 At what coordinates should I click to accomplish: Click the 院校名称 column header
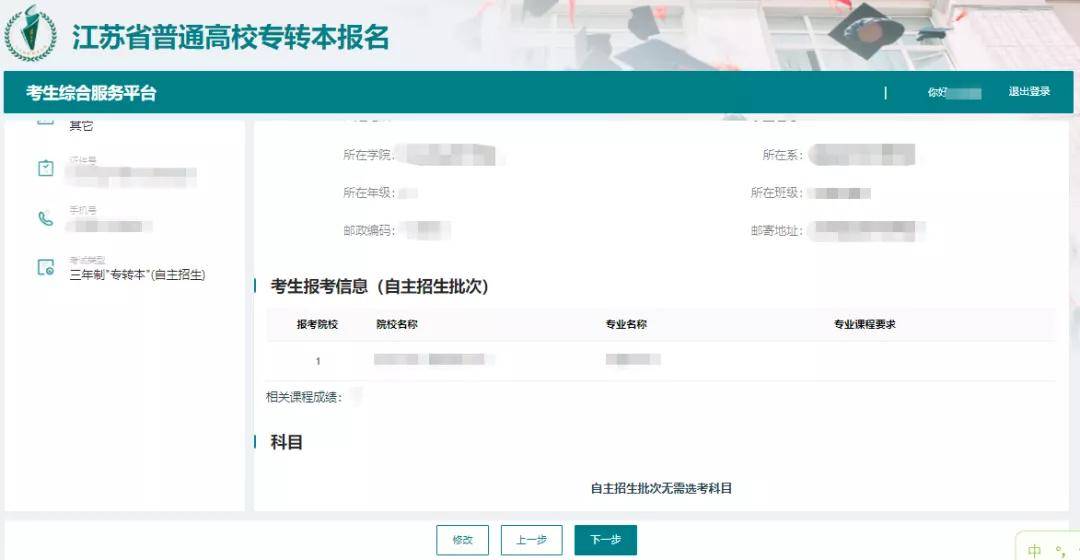[396, 325]
